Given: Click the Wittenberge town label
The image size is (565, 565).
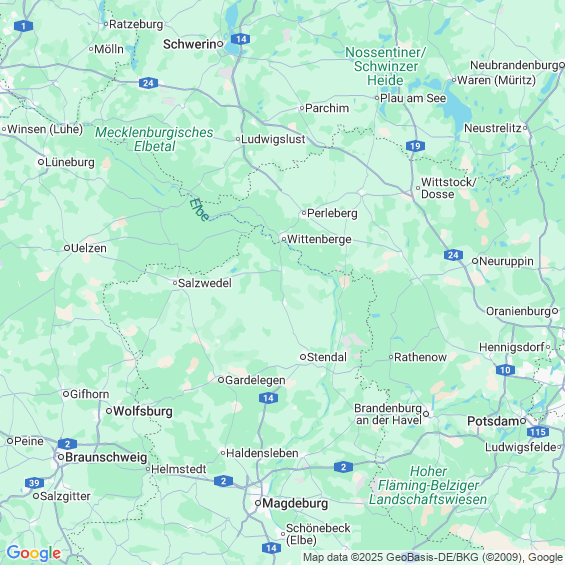Looking at the screenshot, I should 319,239.
